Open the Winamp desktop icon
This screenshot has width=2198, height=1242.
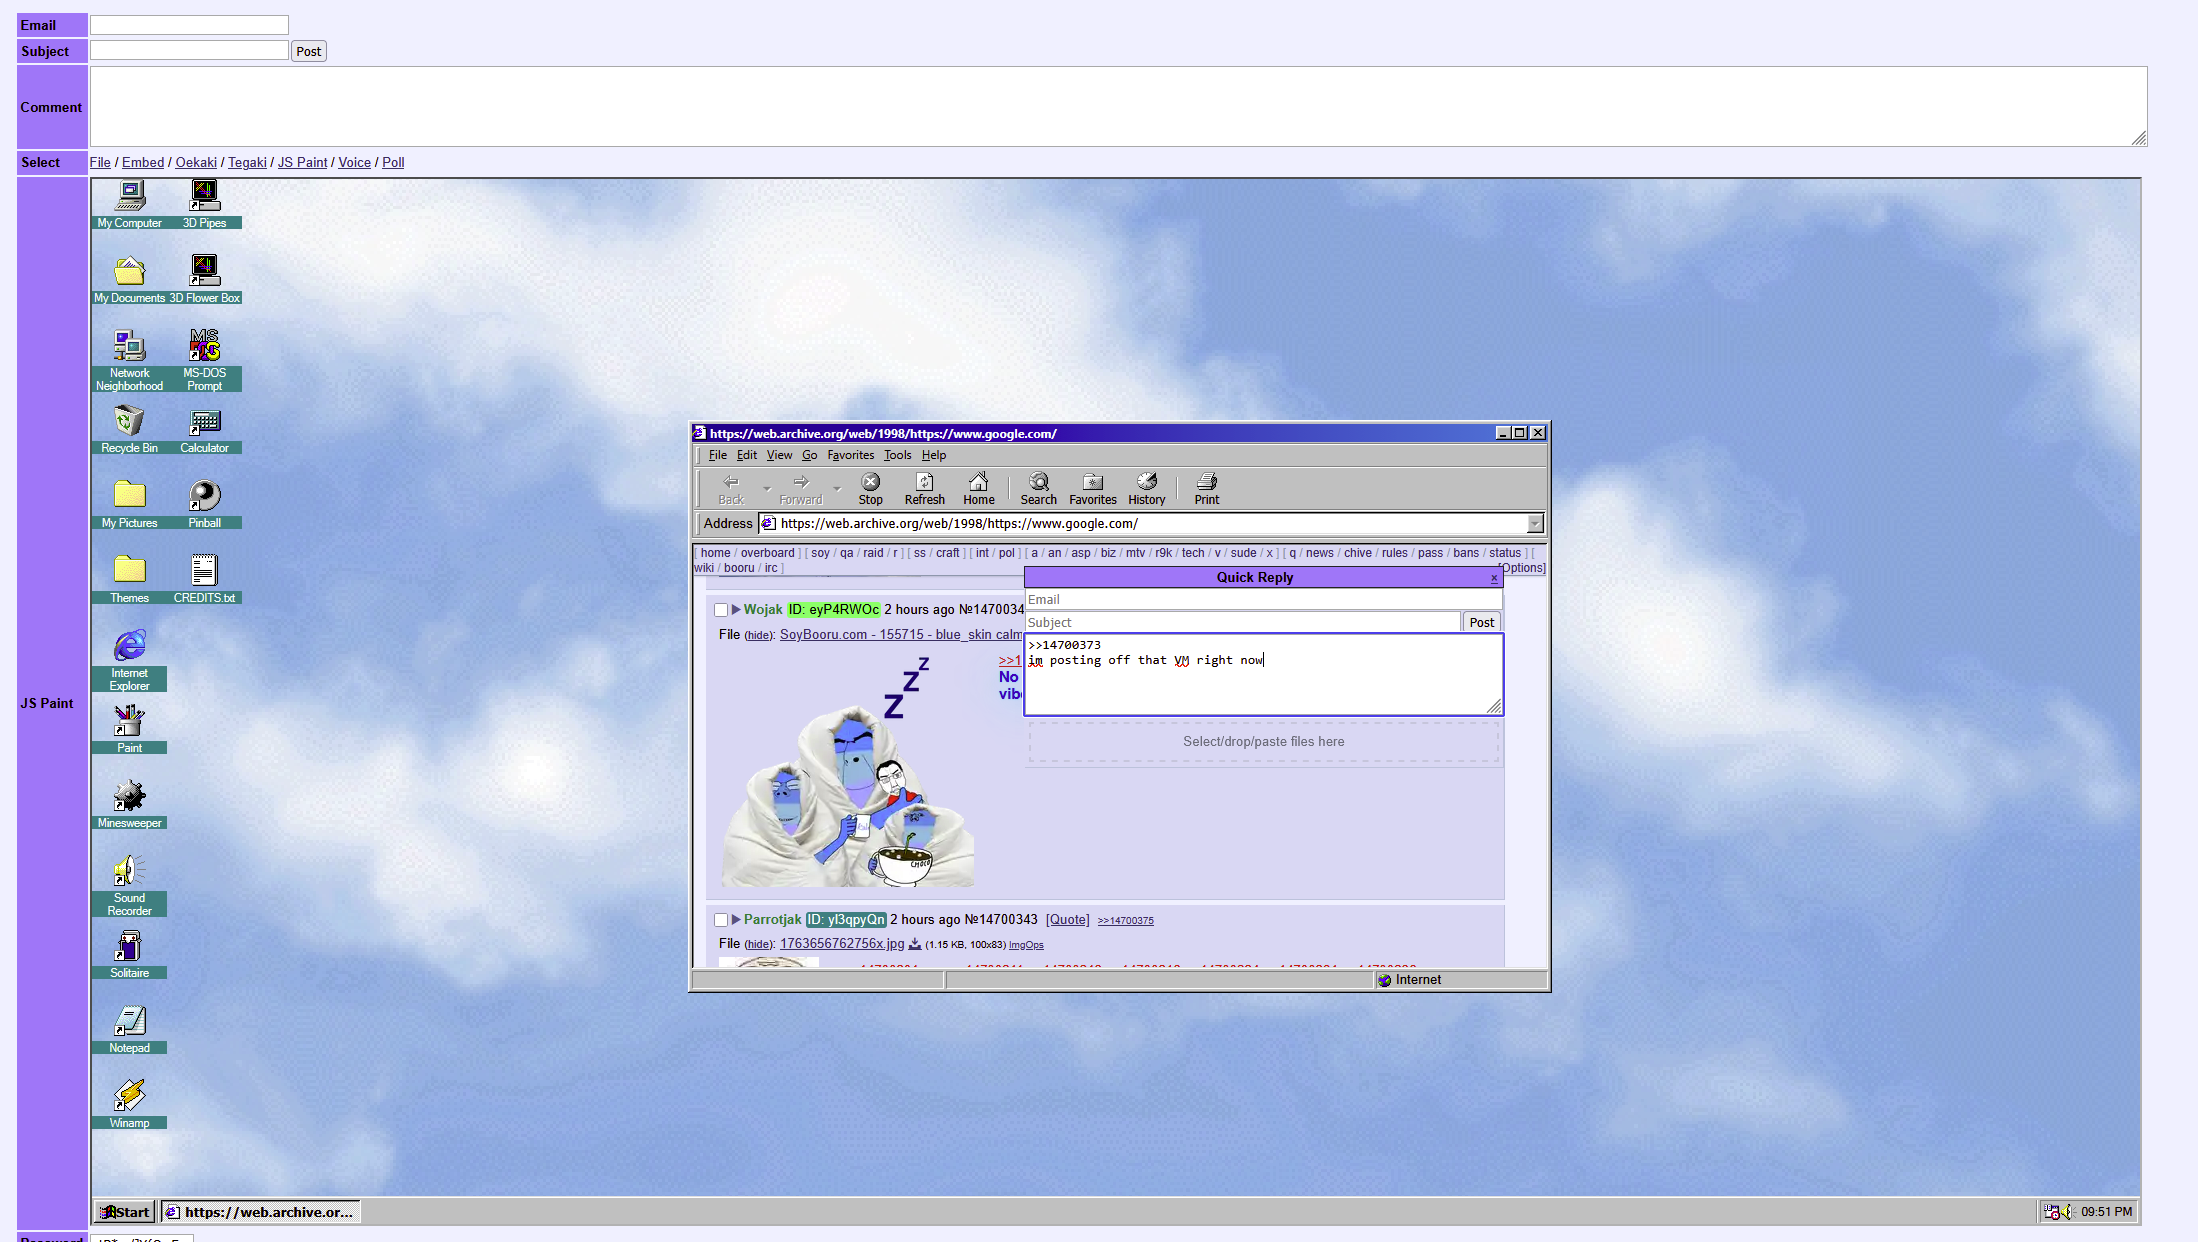pos(129,1098)
